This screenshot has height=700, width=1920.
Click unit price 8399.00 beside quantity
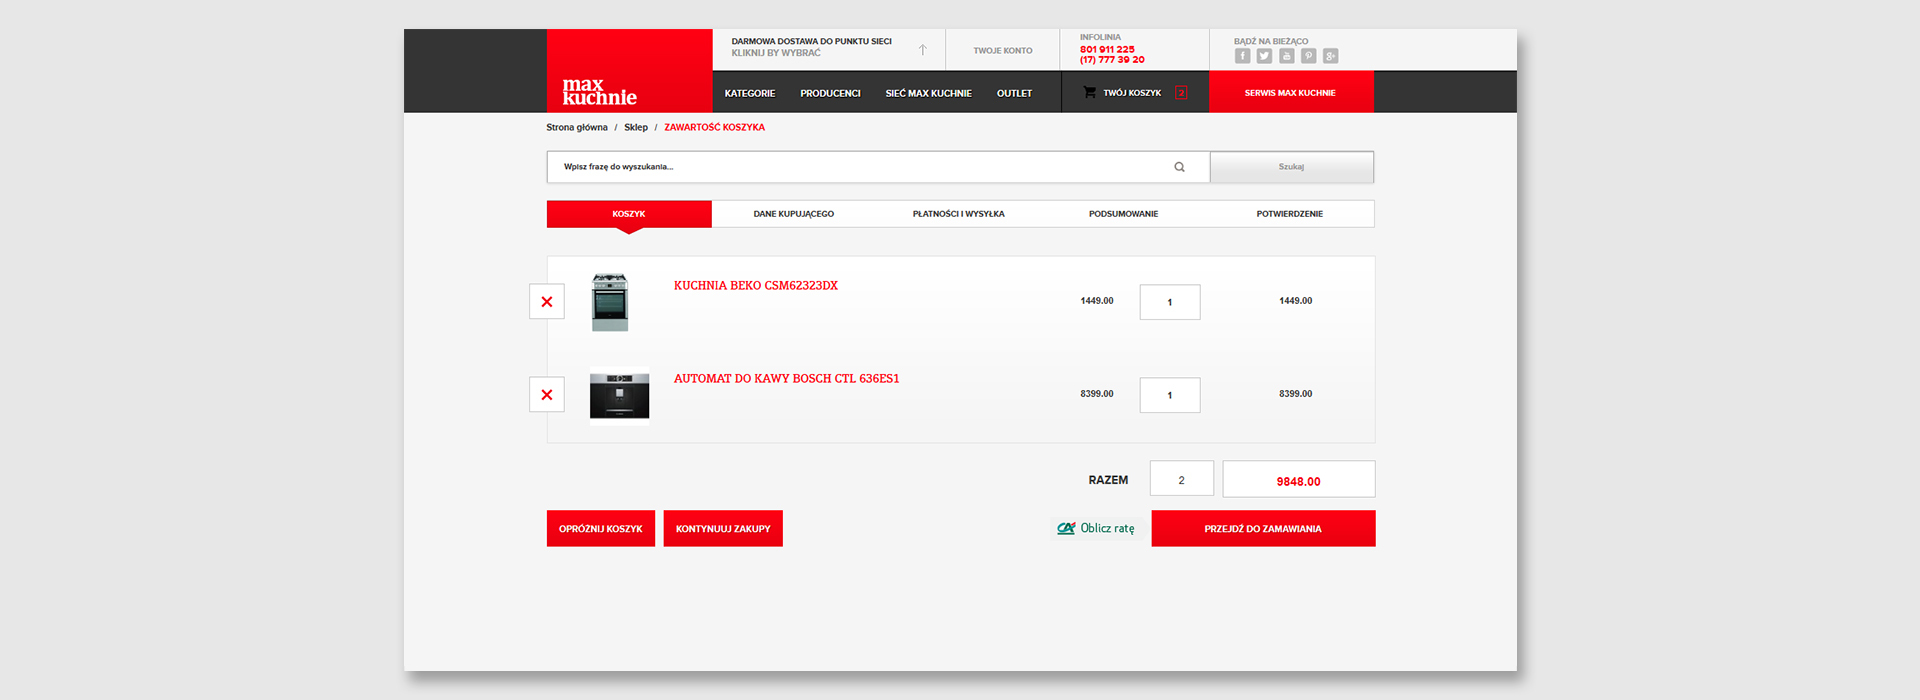[x=1097, y=394]
